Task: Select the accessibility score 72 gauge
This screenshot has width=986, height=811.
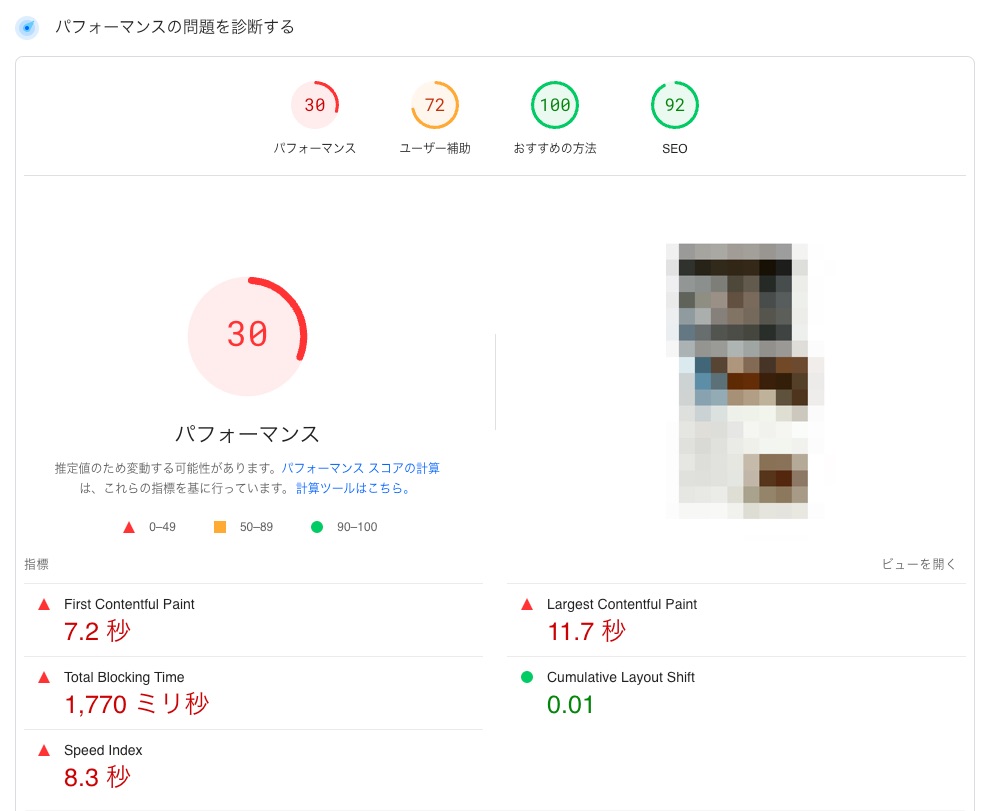Action: point(435,105)
